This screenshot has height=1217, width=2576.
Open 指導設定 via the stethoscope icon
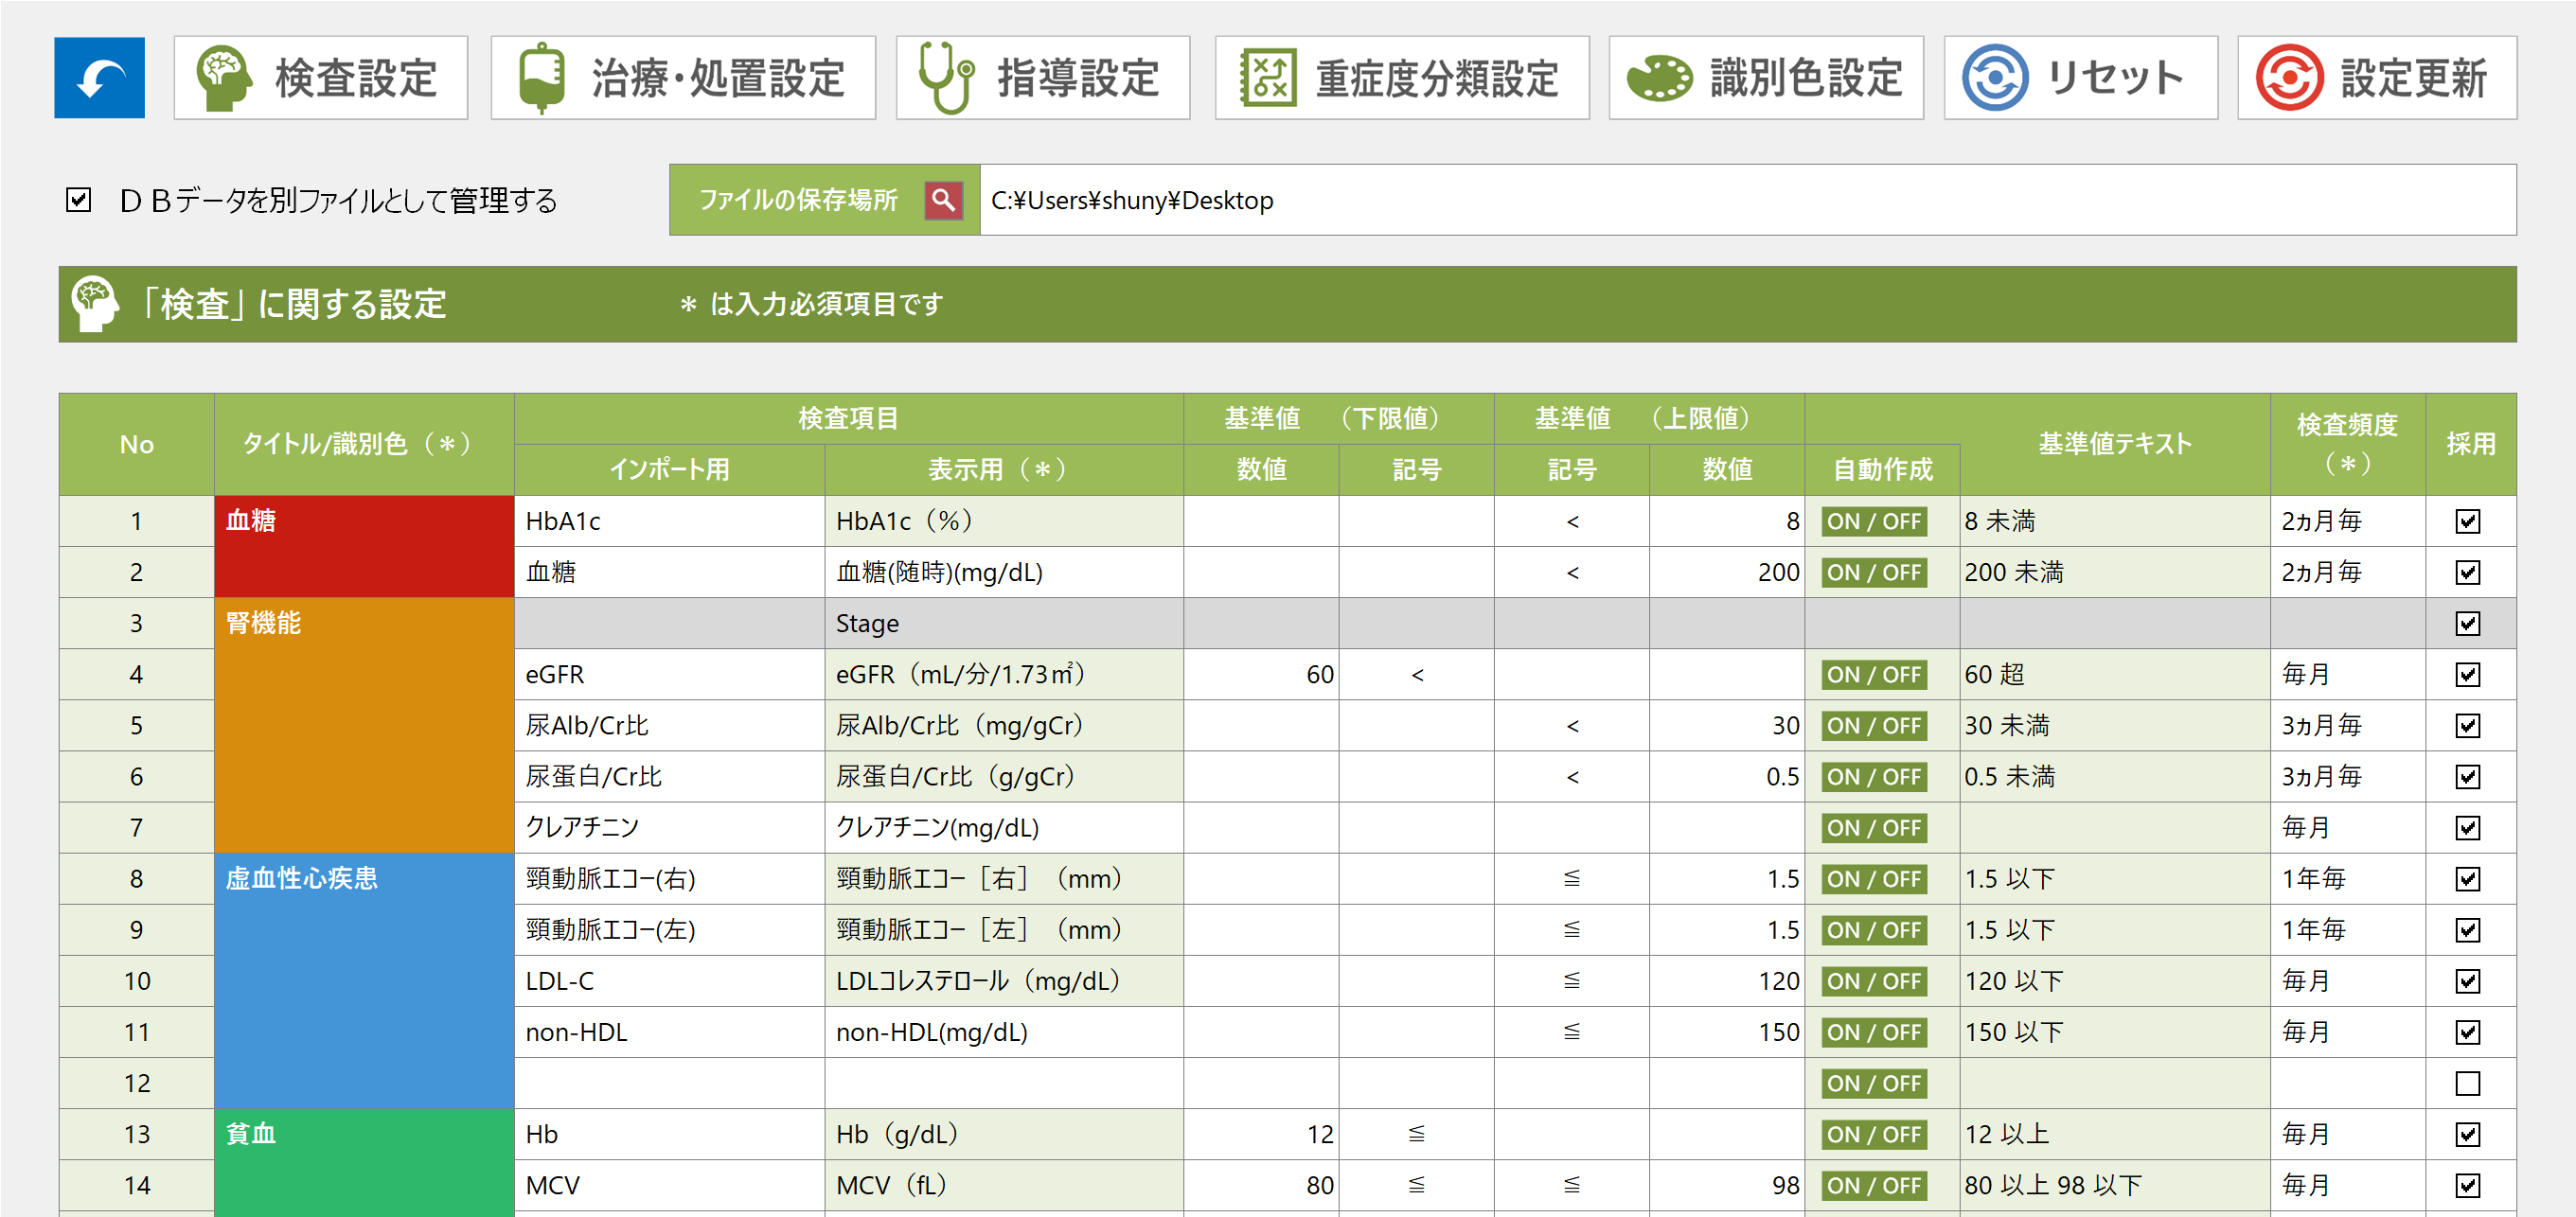point(945,78)
